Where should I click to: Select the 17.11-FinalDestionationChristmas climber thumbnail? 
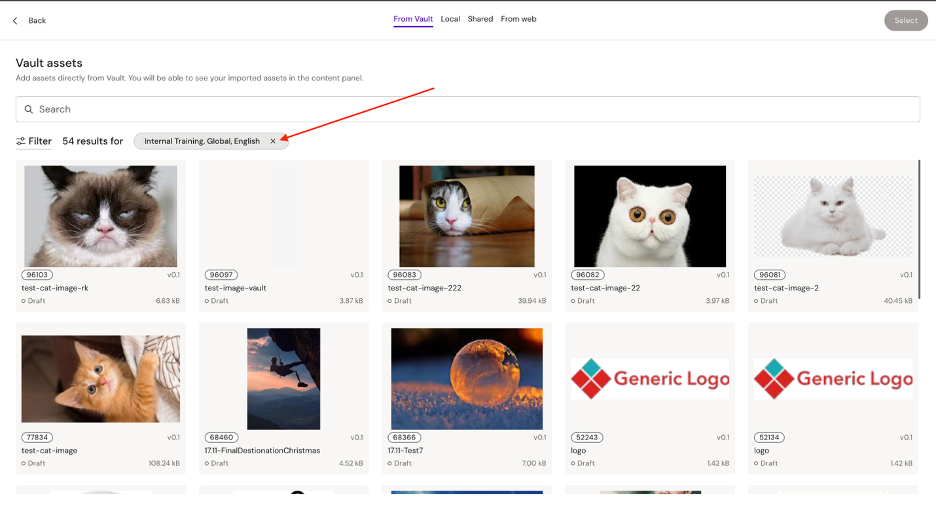pyautogui.click(x=284, y=378)
